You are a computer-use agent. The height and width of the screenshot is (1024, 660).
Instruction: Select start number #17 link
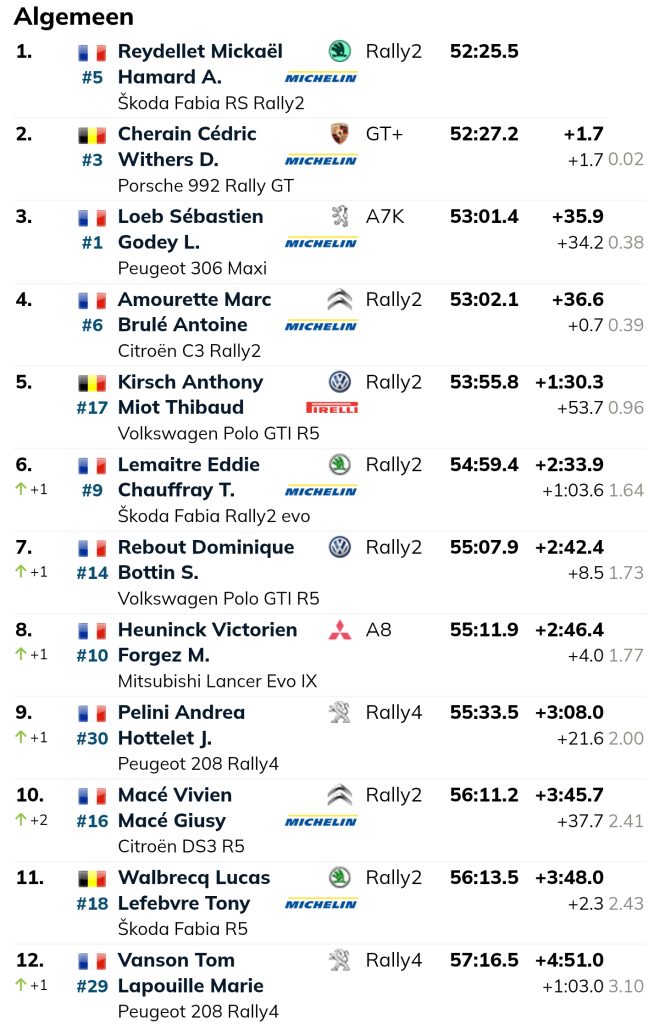point(92,408)
